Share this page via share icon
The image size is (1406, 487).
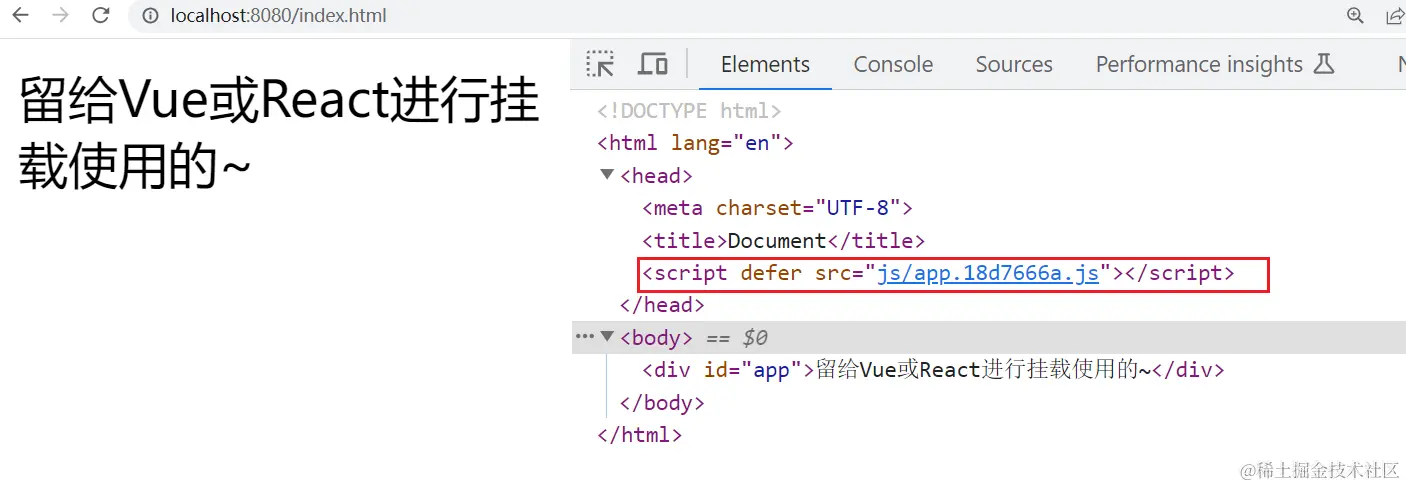point(1394,15)
